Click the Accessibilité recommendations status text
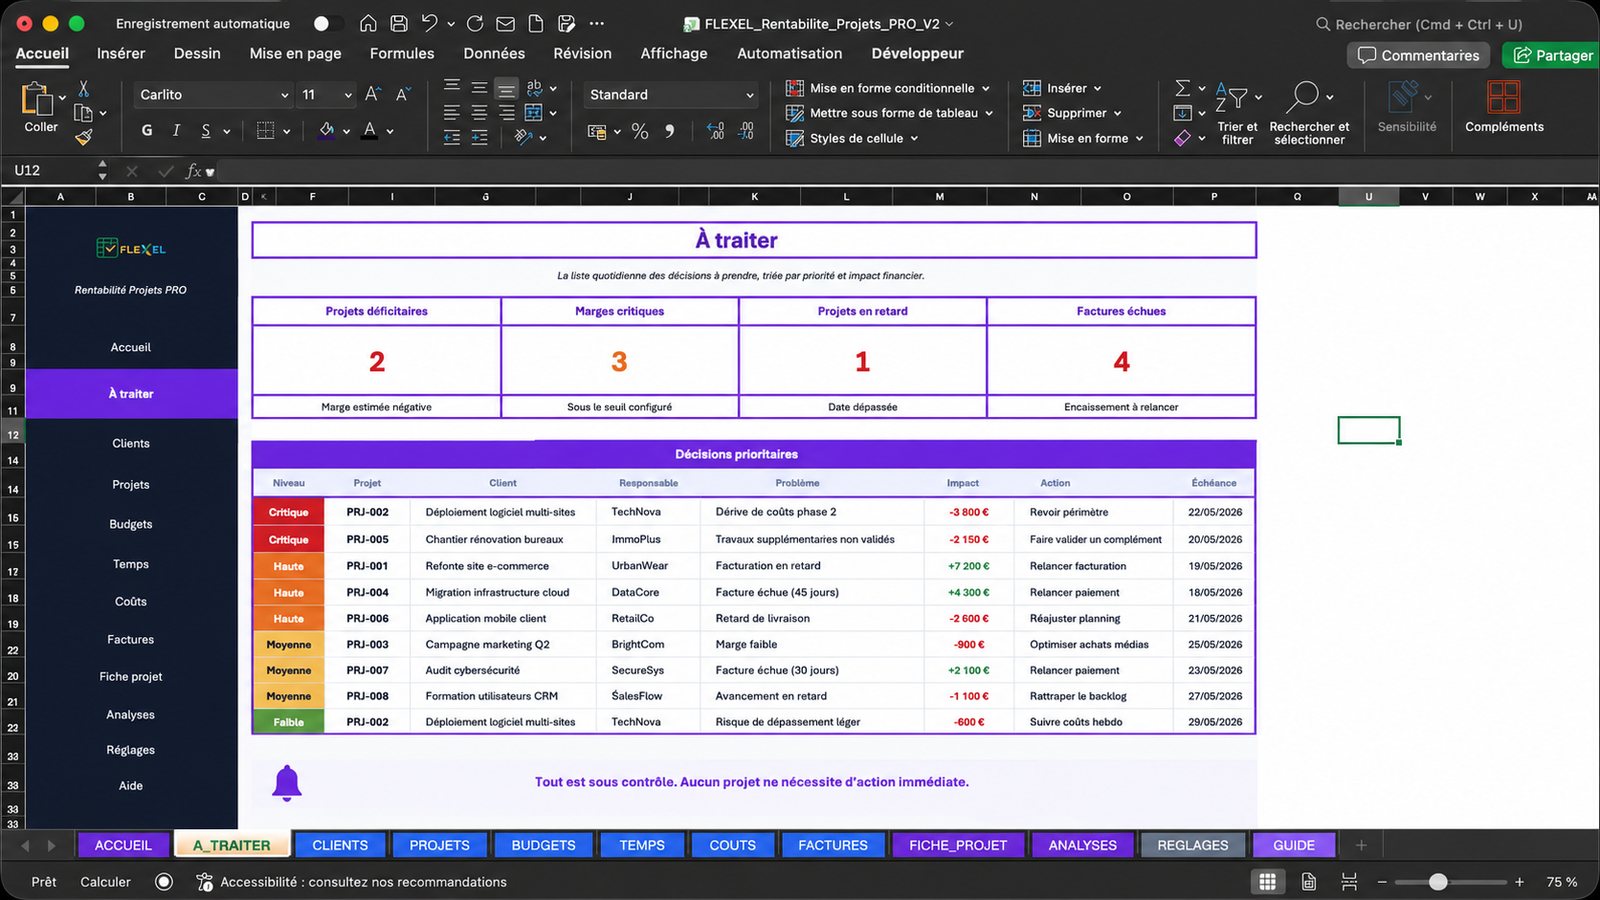1600x900 pixels. click(363, 882)
